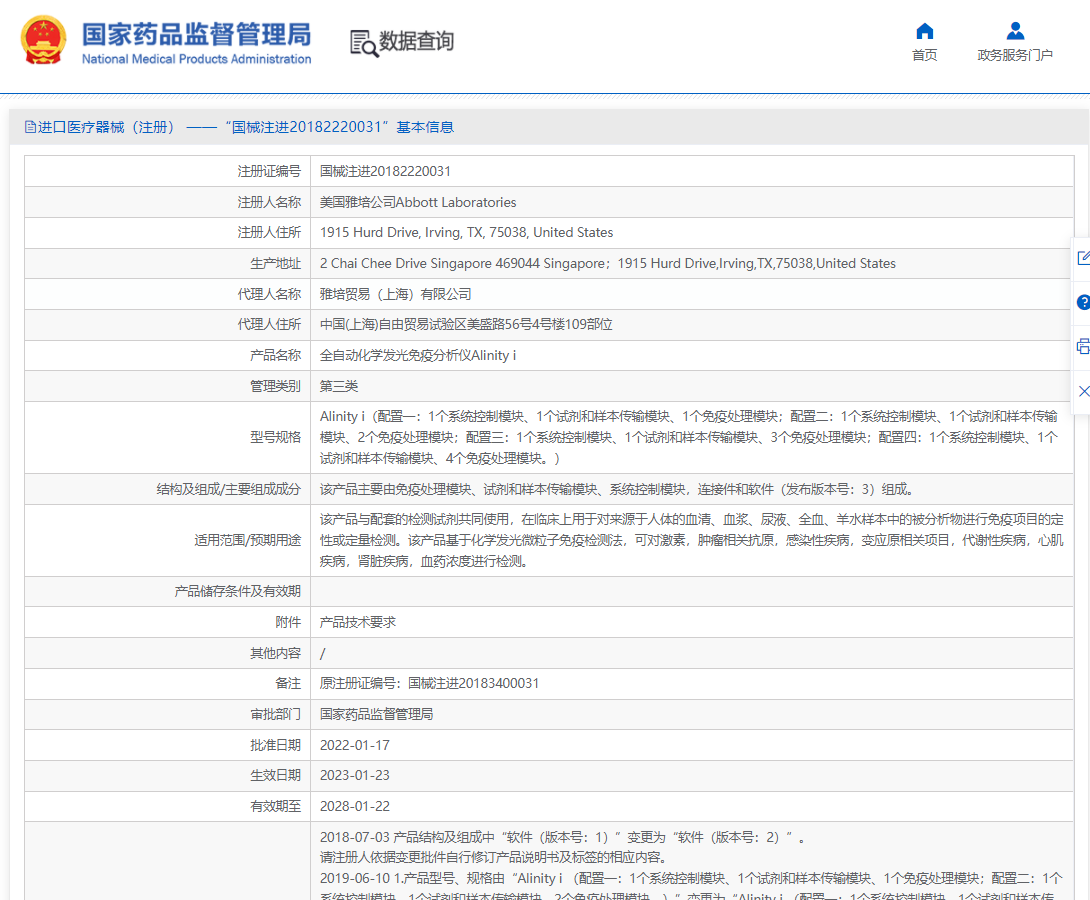
Task: Open the 产品技术要求 attachment
Action: click(357, 622)
